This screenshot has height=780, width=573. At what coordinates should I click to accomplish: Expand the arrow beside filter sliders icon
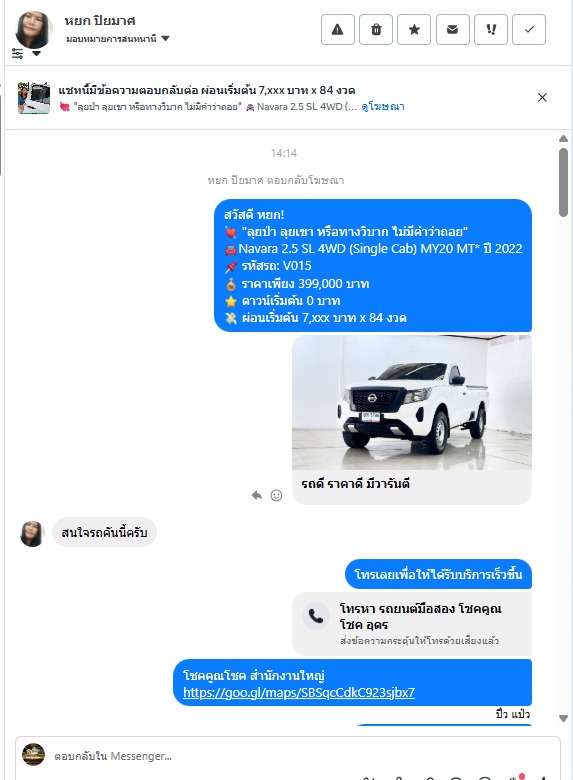[x=36, y=53]
